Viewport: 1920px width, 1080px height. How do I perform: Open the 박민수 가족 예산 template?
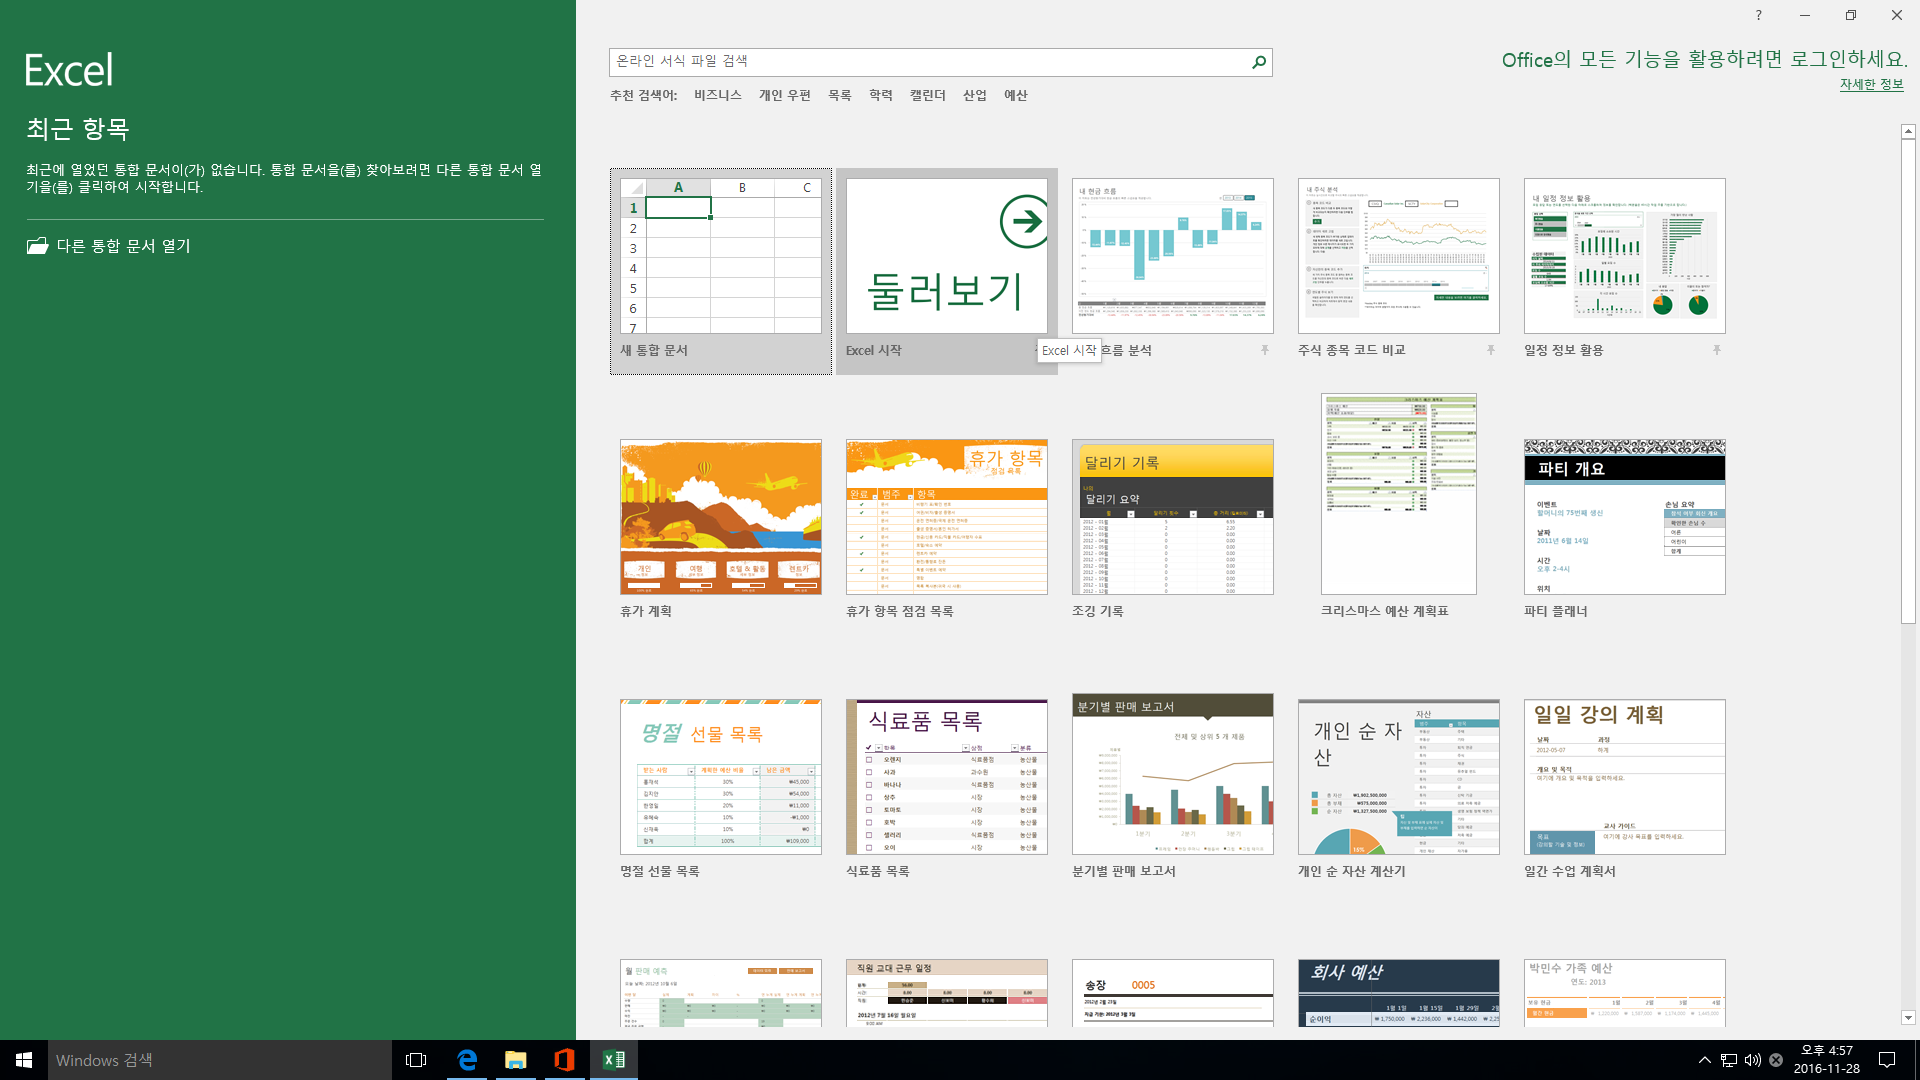click(x=1625, y=993)
